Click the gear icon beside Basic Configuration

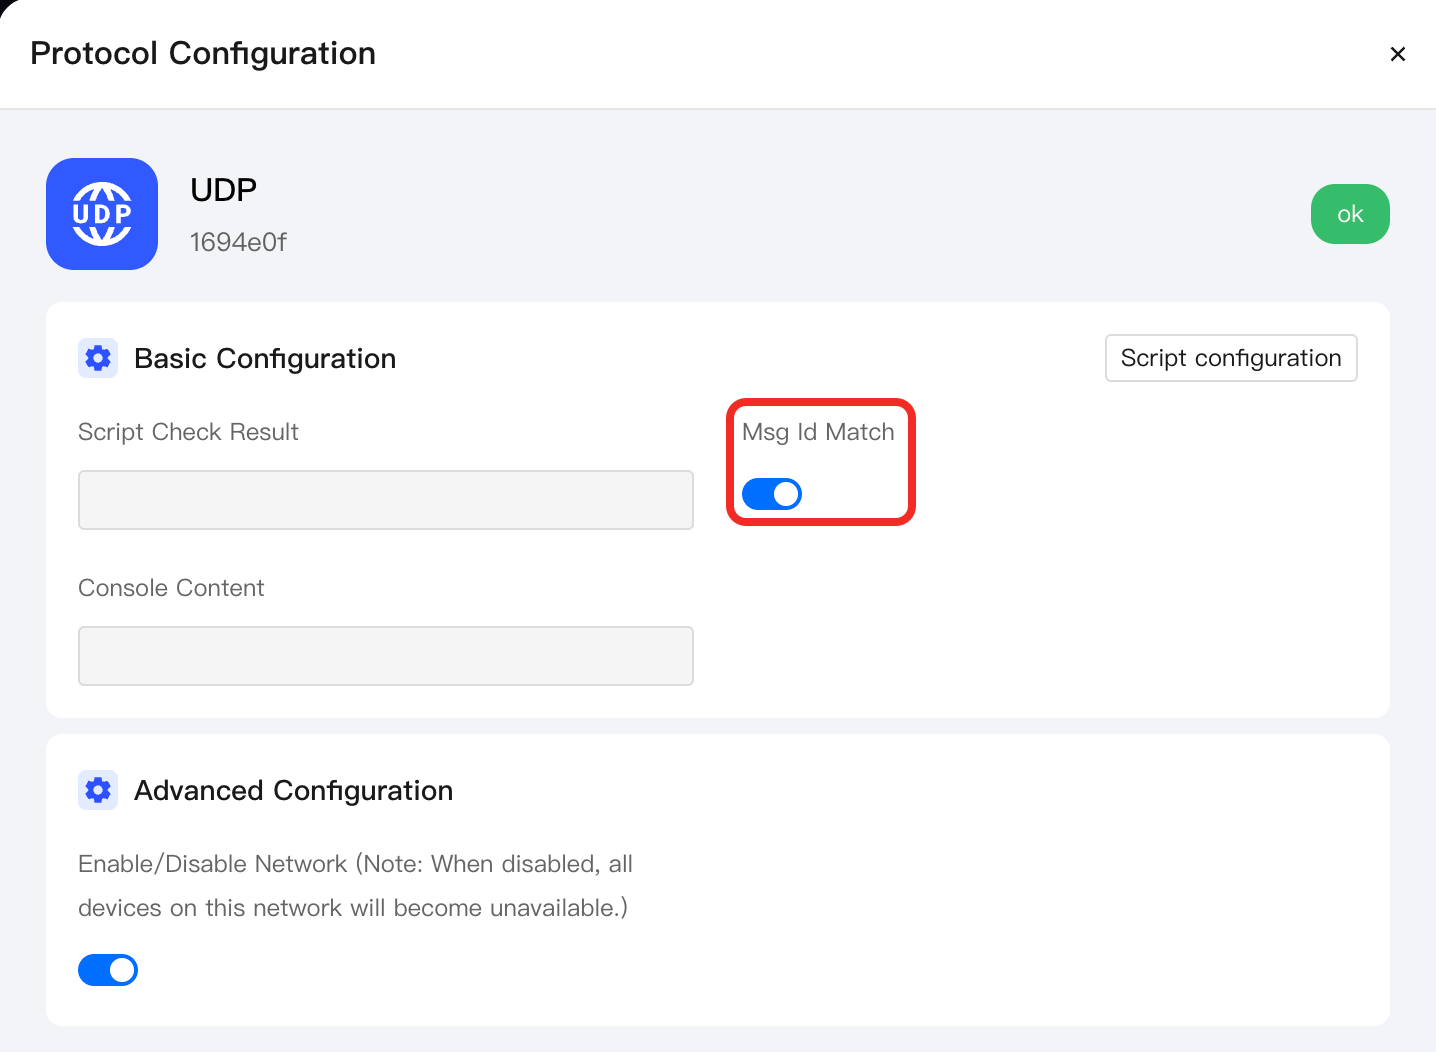coord(98,358)
